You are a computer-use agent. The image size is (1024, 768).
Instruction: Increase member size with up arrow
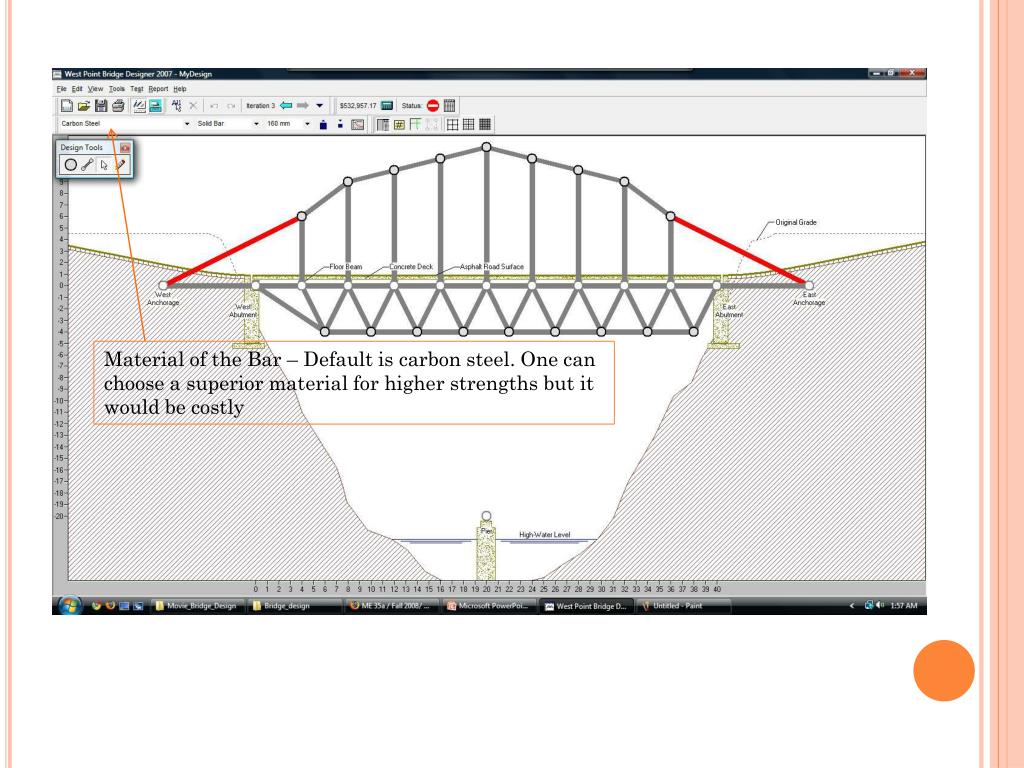coord(323,124)
